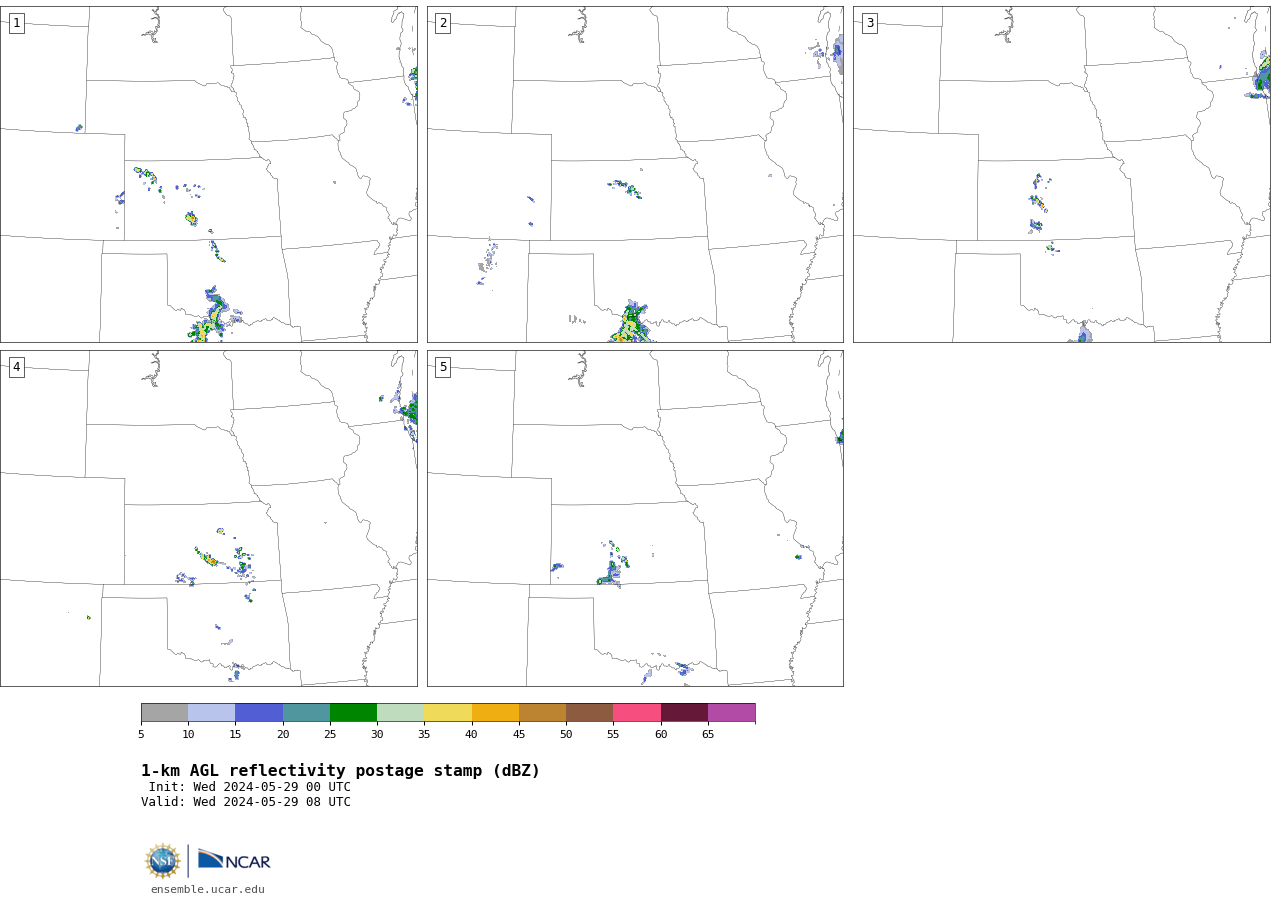1280x901 pixels.
Task: Click the blue 15-20 dBZ swatch
Action: [259, 713]
